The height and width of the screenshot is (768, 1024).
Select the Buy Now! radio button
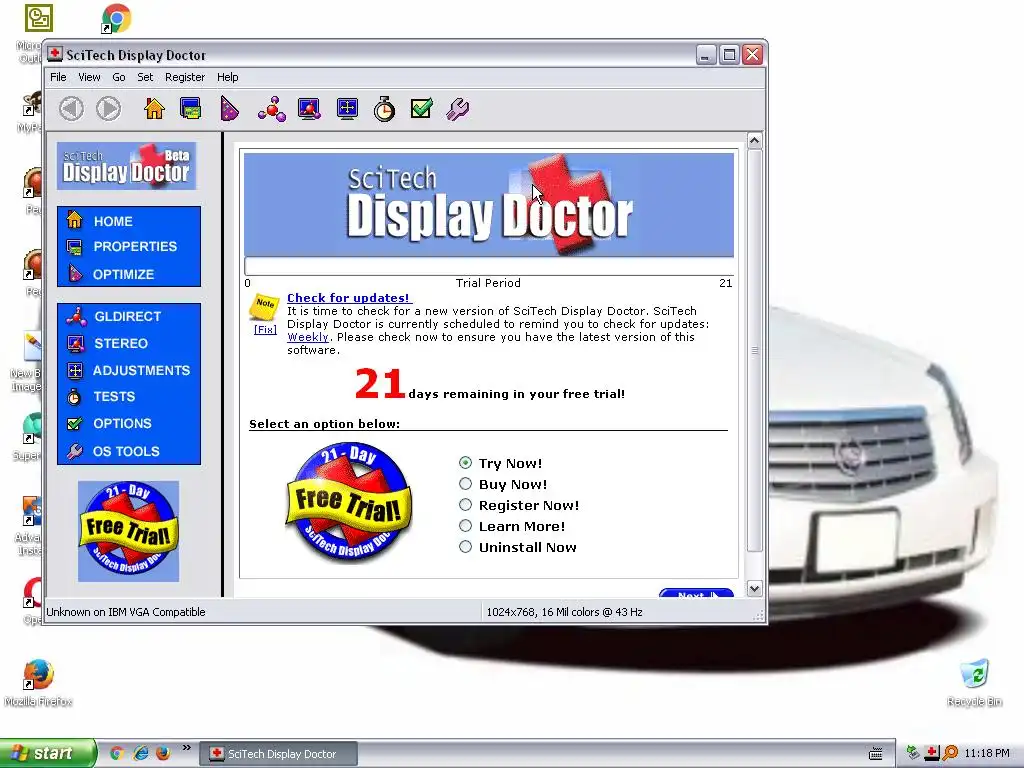[465, 484]
